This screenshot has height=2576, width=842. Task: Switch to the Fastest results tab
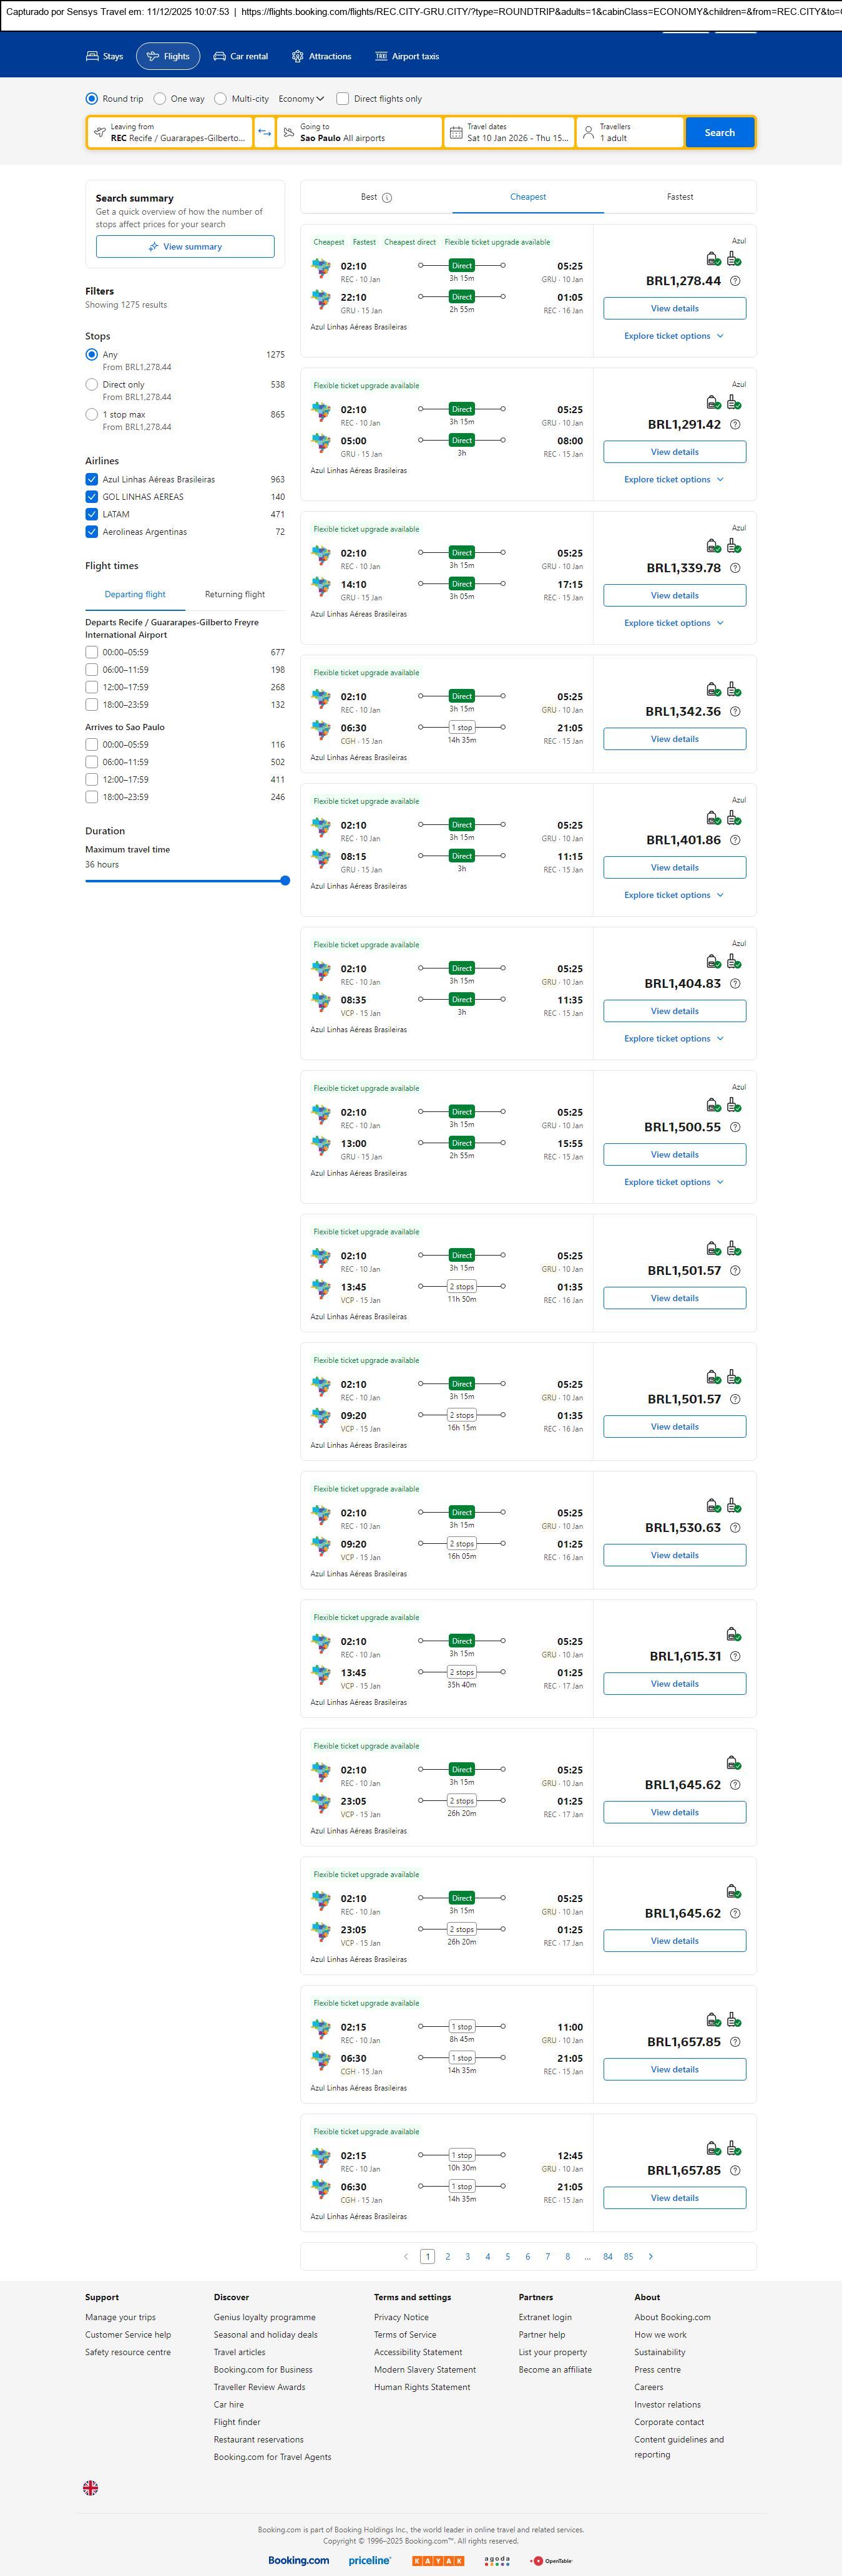click(680, 197)
